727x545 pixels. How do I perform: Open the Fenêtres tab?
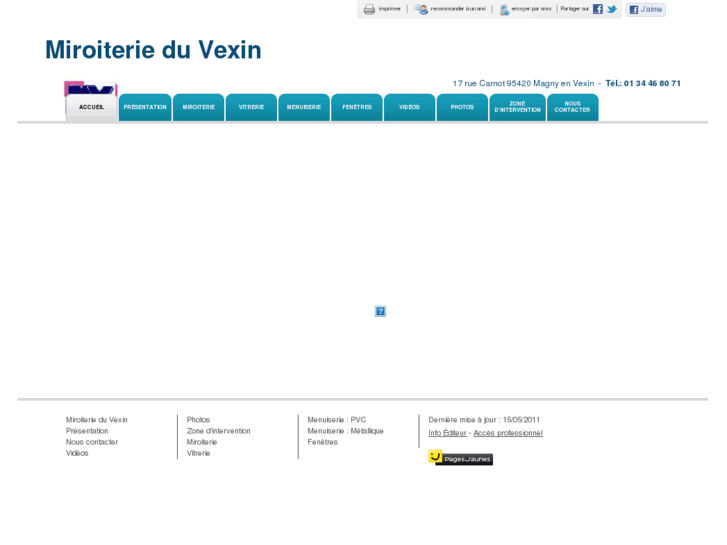pyautogui.click(x=357, y=107)
